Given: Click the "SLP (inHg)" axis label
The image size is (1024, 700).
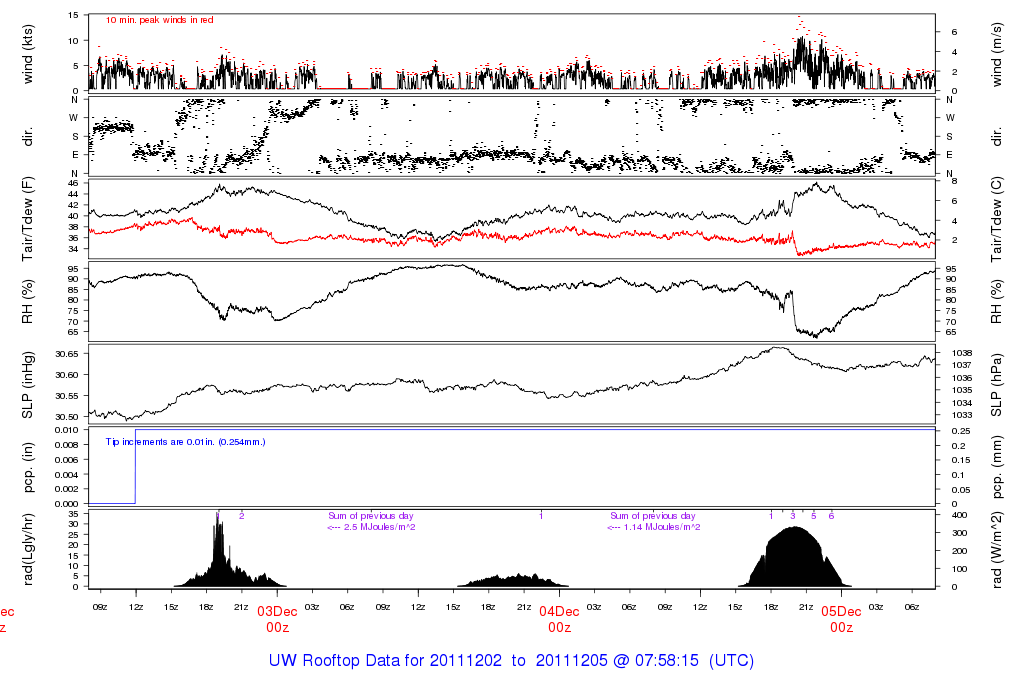Looking at the screenshot, I should pos(27,385).
